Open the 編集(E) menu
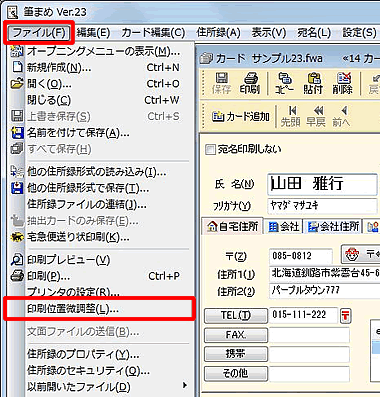The width and height of the screenshot is (380, 397). 93,33
